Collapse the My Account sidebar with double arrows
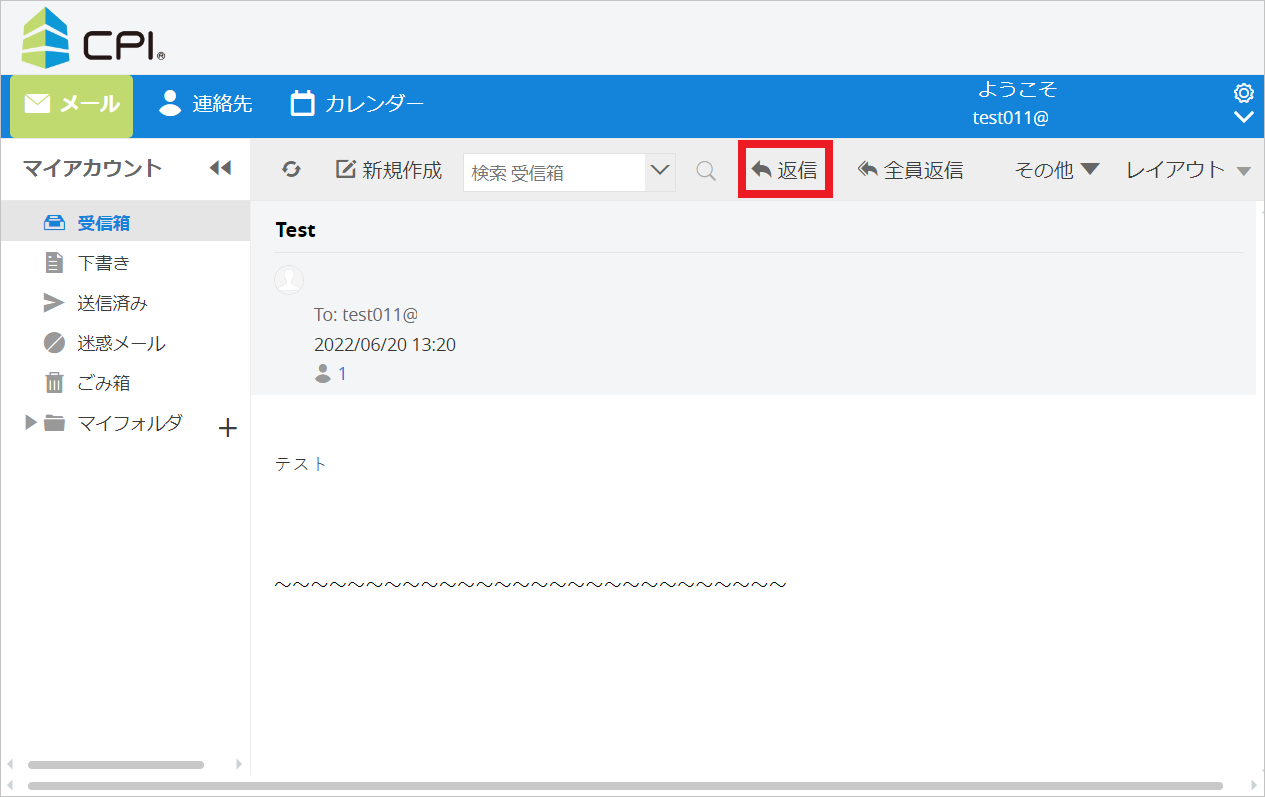Screen dimensions: 1265x797 coord(220,168)
